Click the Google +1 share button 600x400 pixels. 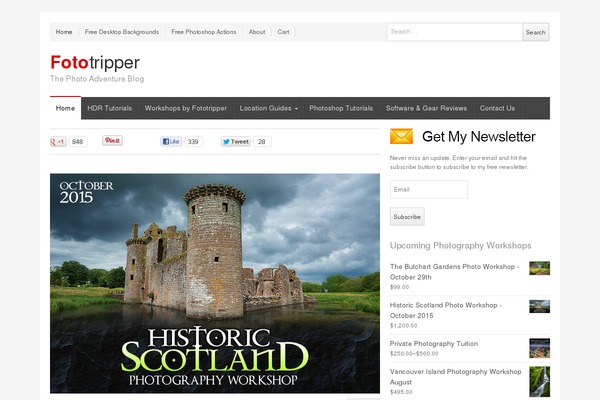pos(58,142)
